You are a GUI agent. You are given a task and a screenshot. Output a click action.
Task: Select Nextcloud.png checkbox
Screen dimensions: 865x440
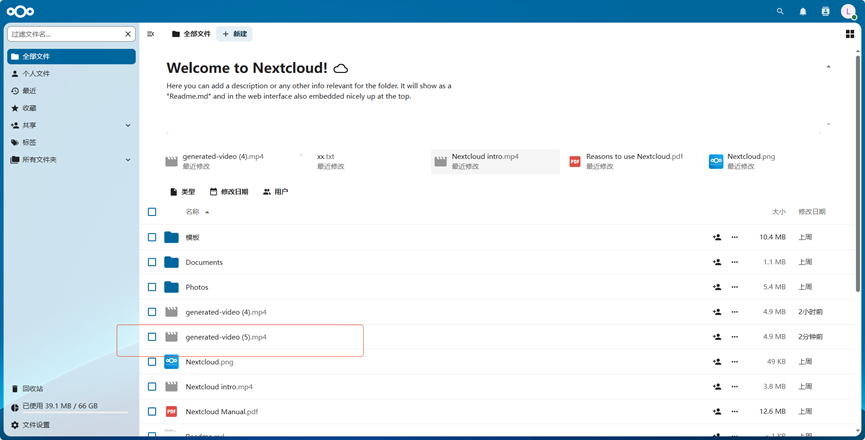(152, 362)
